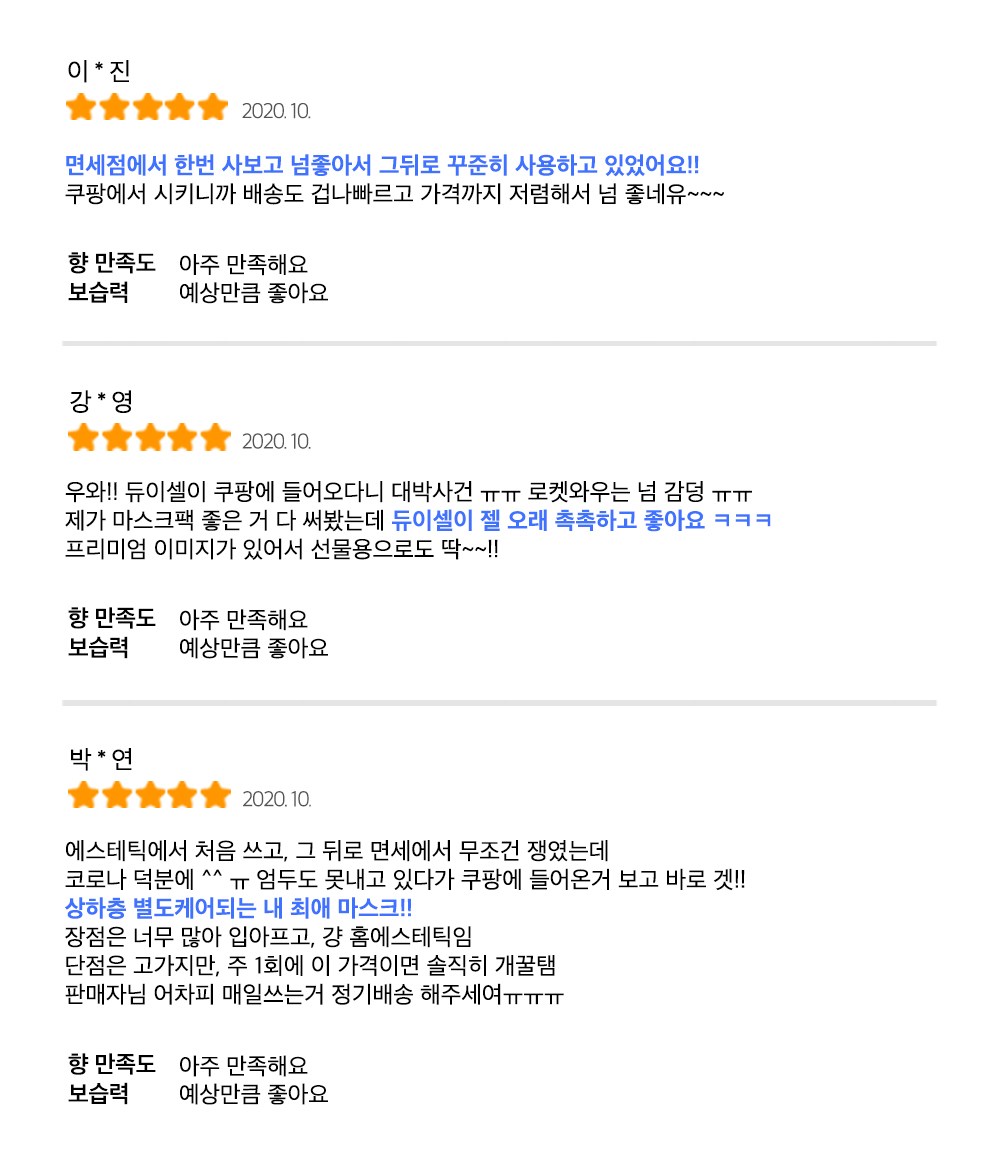
Task: Click the third star in 이*진's rating
Action: tap(148, 108)
